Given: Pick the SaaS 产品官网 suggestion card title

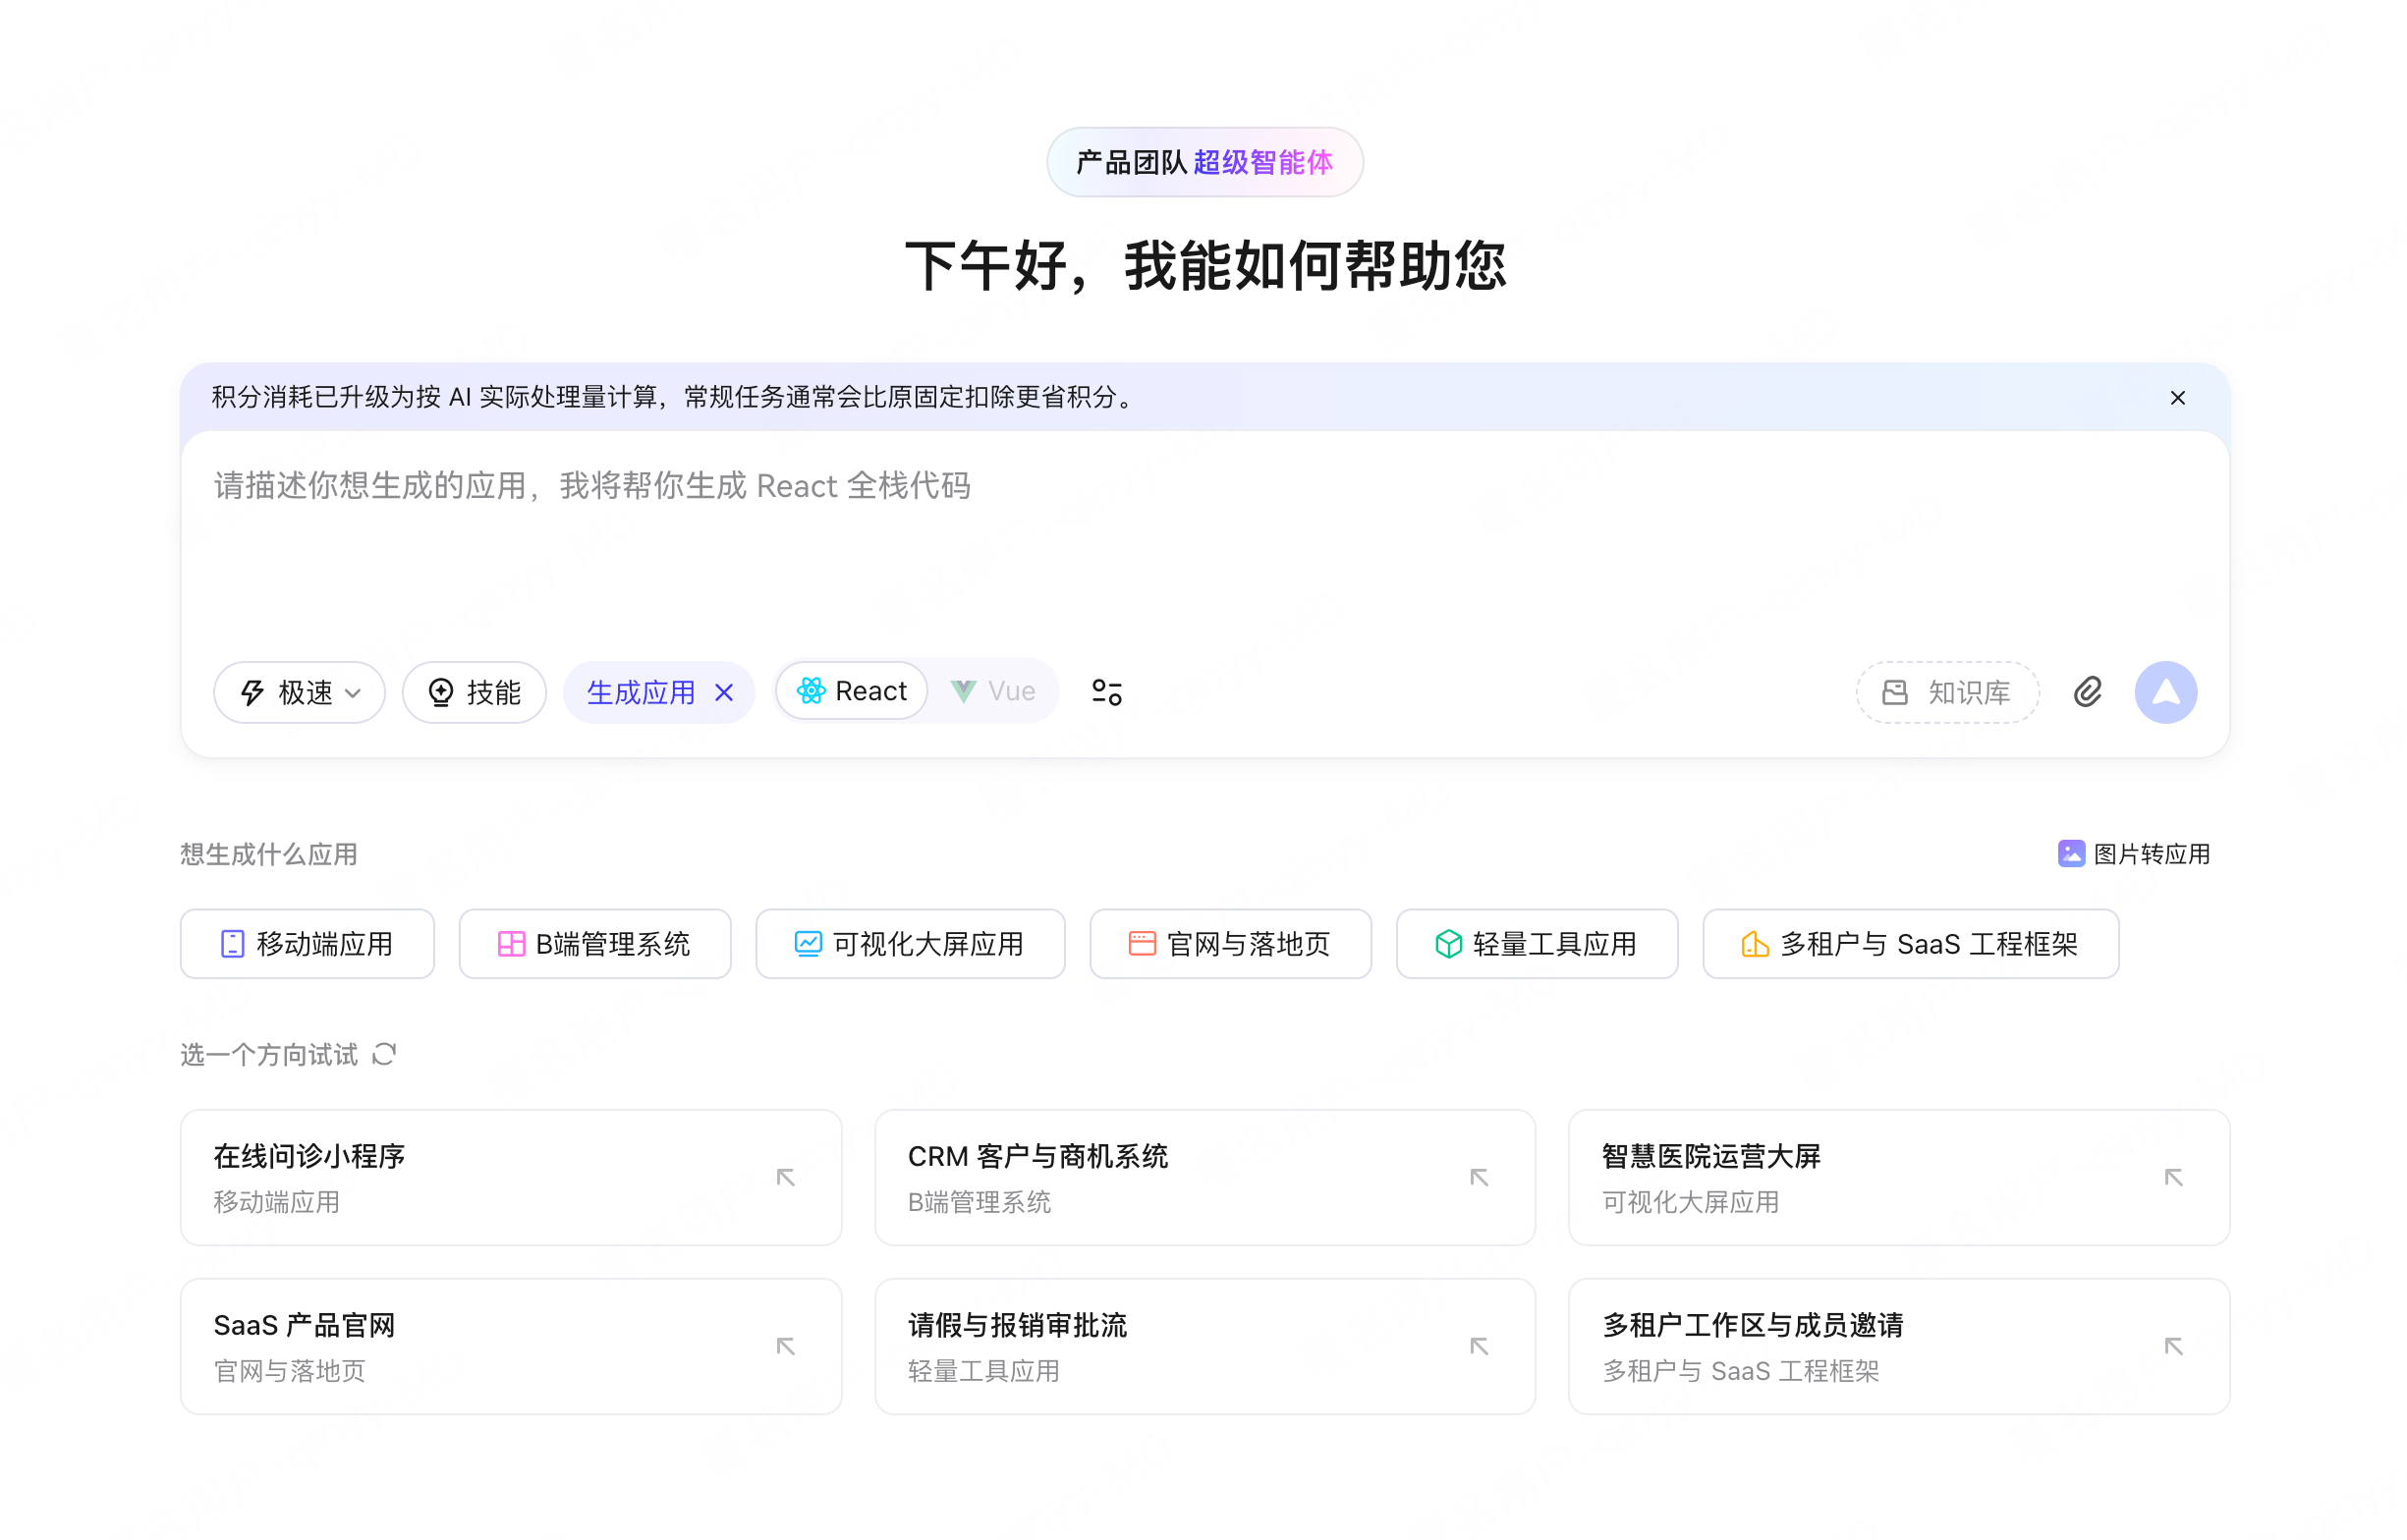Looking at the screenshot, I should (x=304, y=1325).
